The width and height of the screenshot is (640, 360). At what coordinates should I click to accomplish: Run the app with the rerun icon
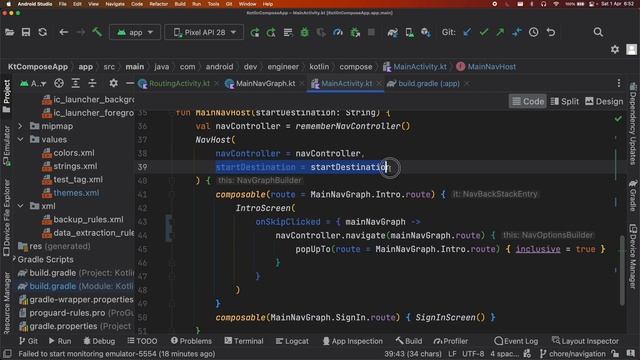tap(255, 32)
